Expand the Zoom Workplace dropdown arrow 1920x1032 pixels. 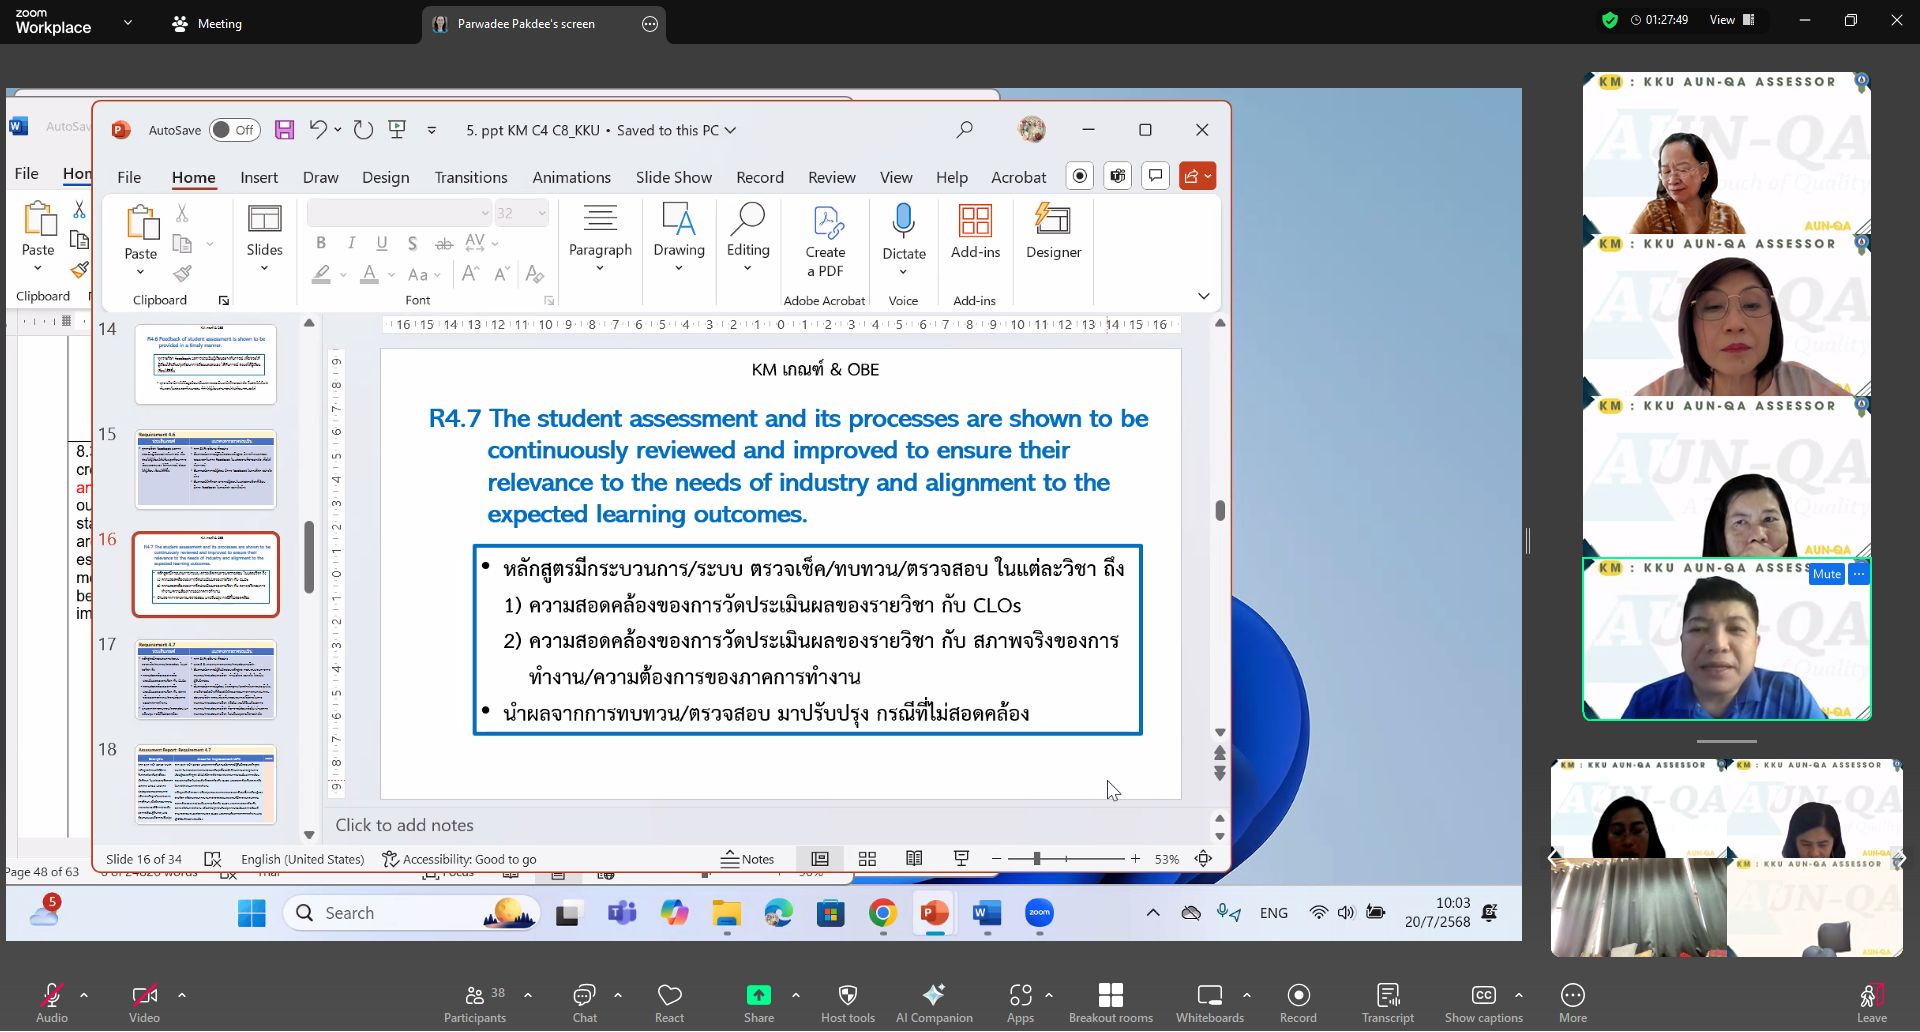(128, 22)
